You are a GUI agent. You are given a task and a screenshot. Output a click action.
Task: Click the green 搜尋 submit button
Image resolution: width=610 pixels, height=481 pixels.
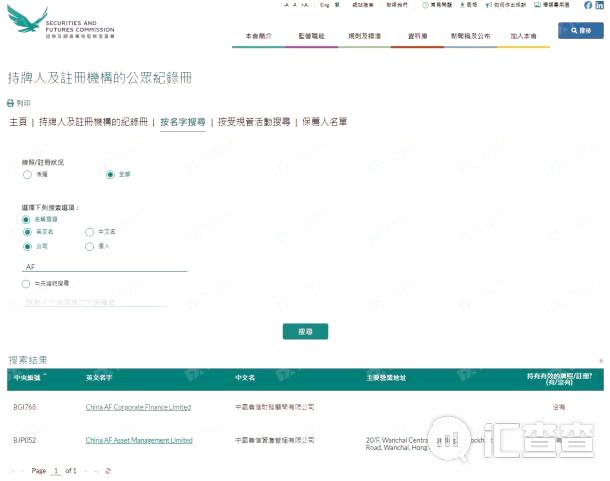305,332
